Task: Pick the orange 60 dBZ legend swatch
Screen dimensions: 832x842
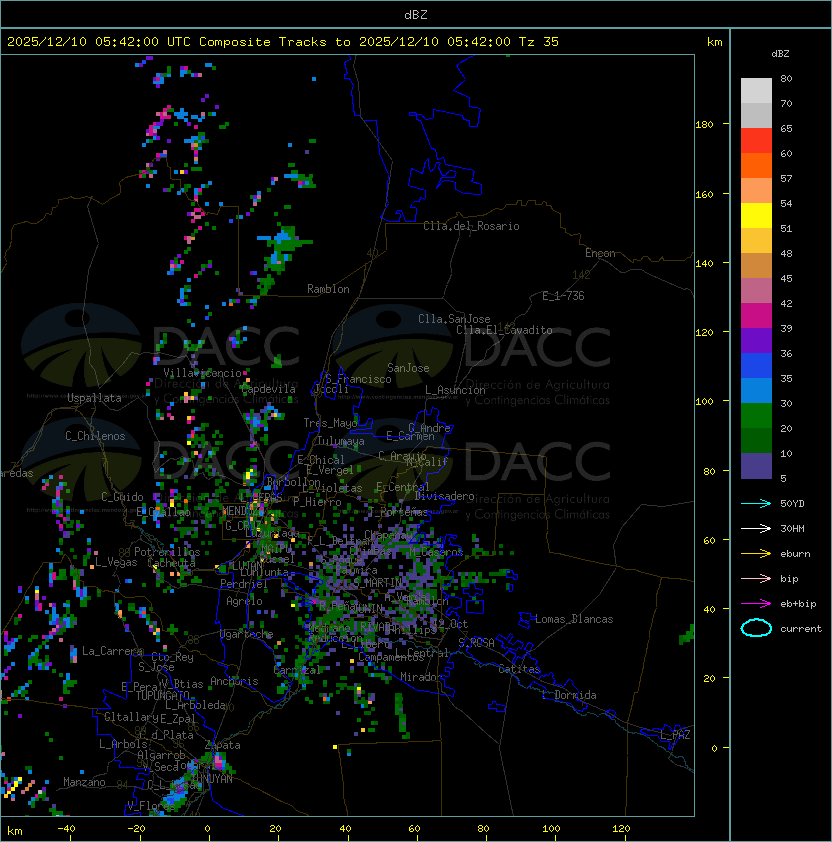Action: point(756,165)
